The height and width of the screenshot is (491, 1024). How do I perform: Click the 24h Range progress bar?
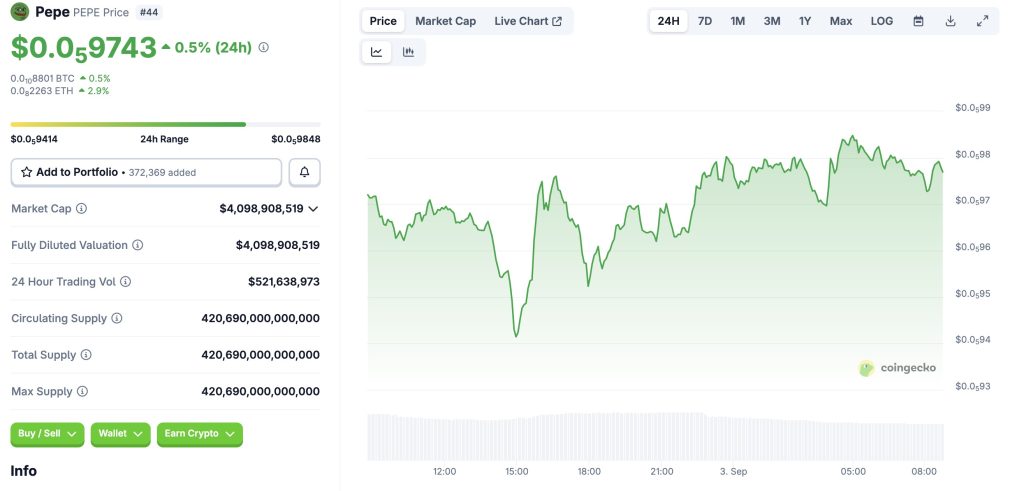(165, 124)
